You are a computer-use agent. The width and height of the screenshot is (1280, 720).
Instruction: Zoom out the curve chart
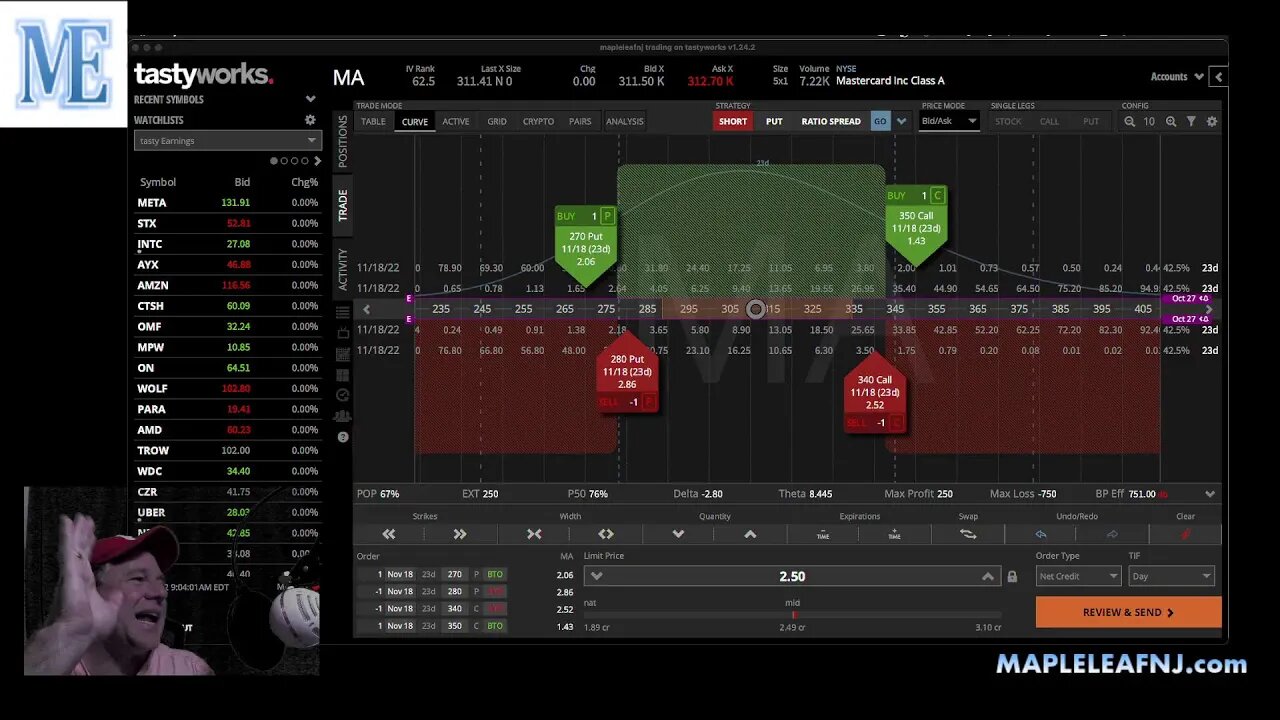point(1129,121)
